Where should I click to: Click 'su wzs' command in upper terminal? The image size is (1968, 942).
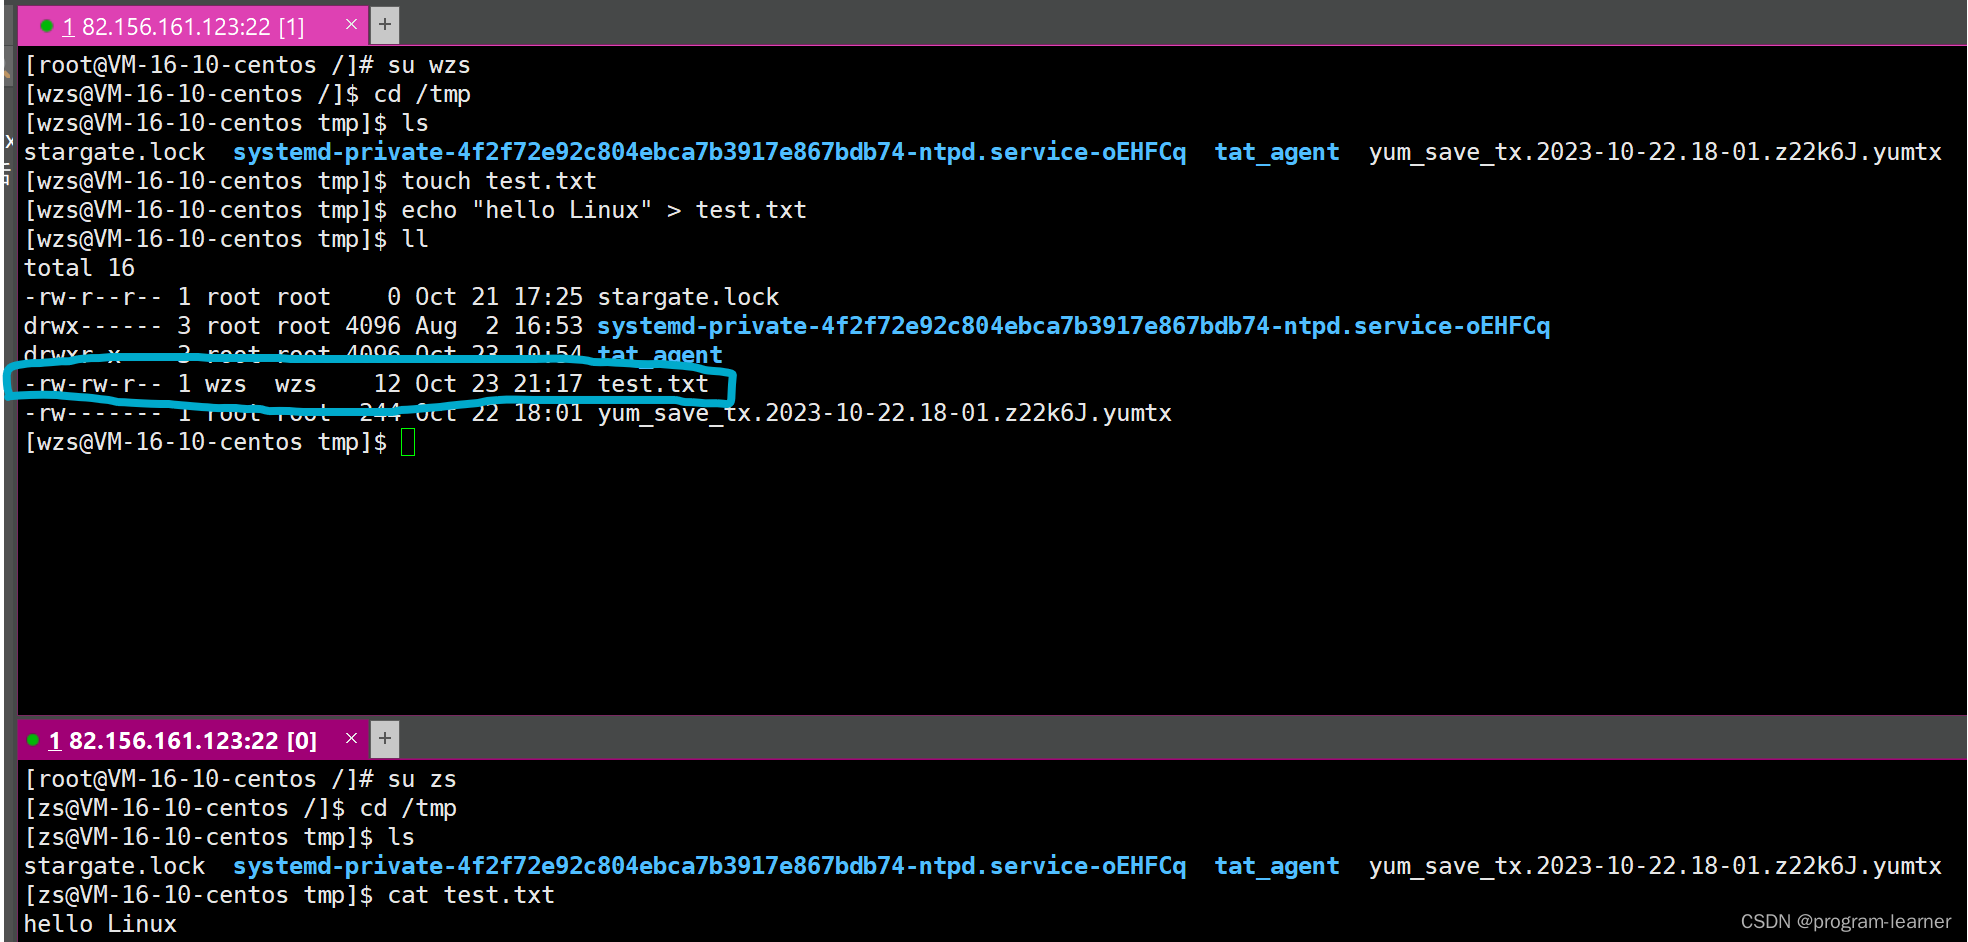tap(429, 65)
